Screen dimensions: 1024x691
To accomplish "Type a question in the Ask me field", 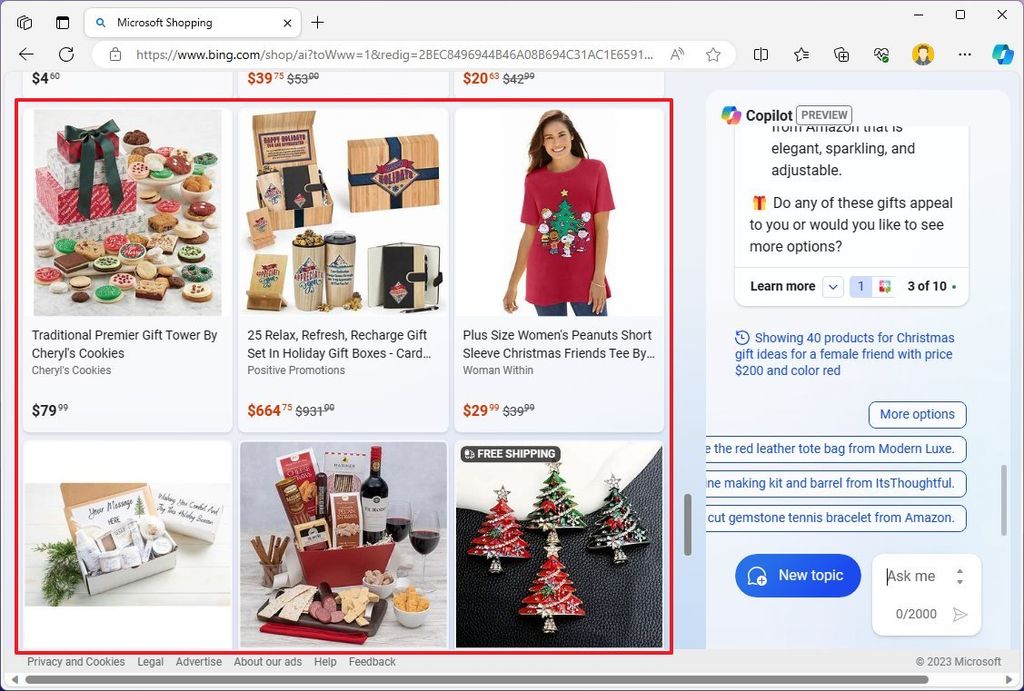I will click(x=912, y=575).
